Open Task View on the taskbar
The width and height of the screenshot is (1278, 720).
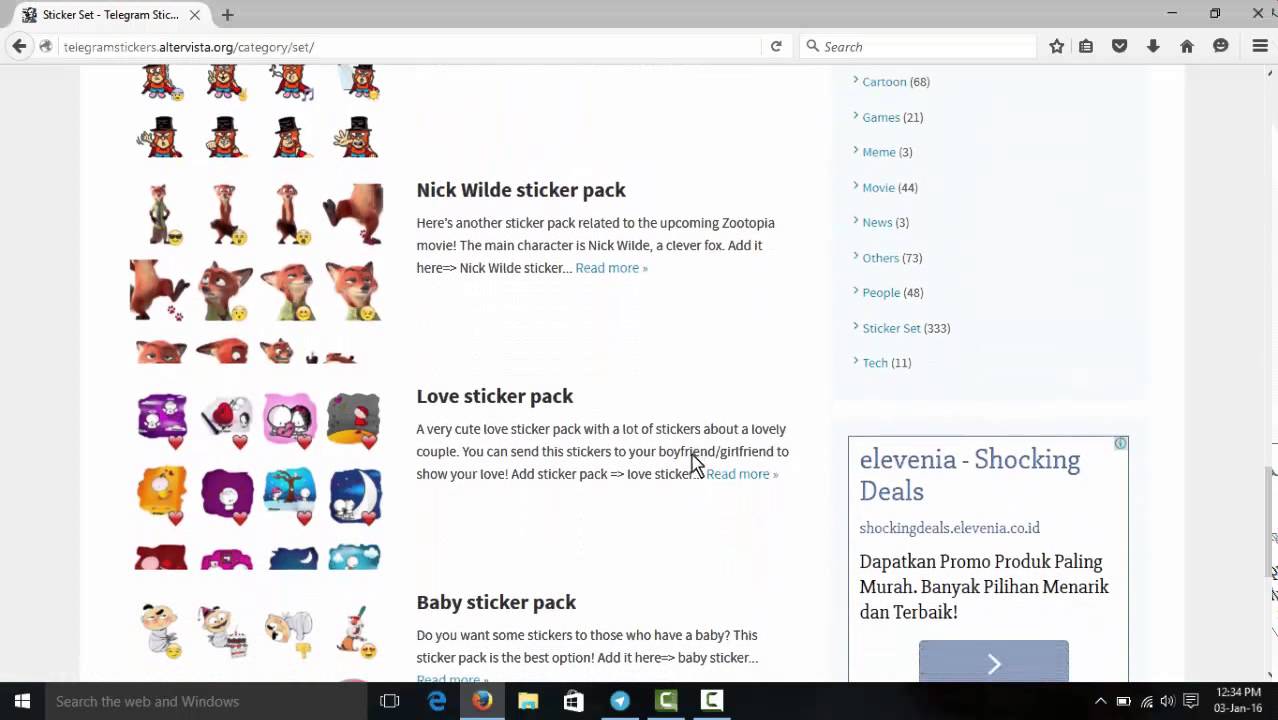(x=390, y=701)
